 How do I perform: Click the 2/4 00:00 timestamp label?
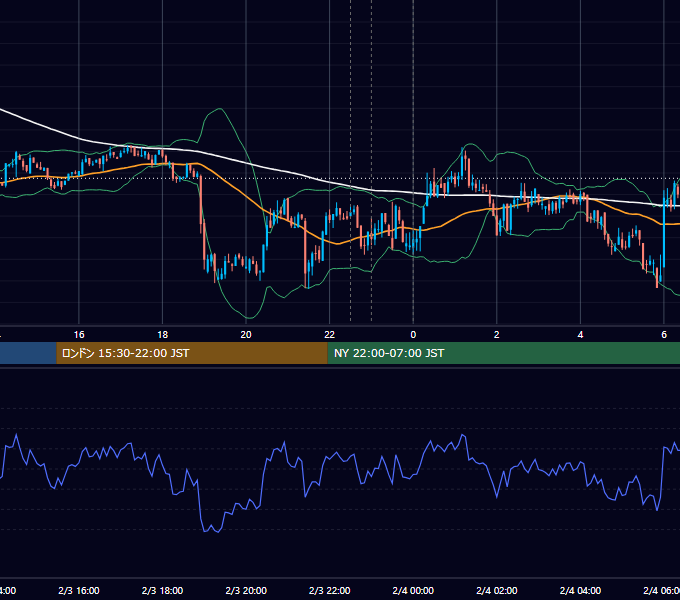[413, 590]
